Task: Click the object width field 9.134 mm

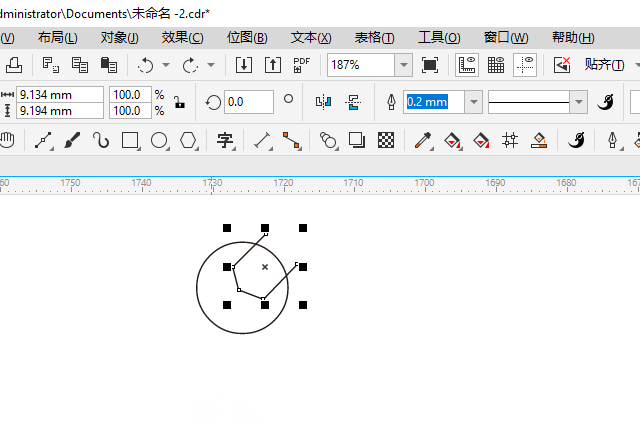Action: pos(60,95)
